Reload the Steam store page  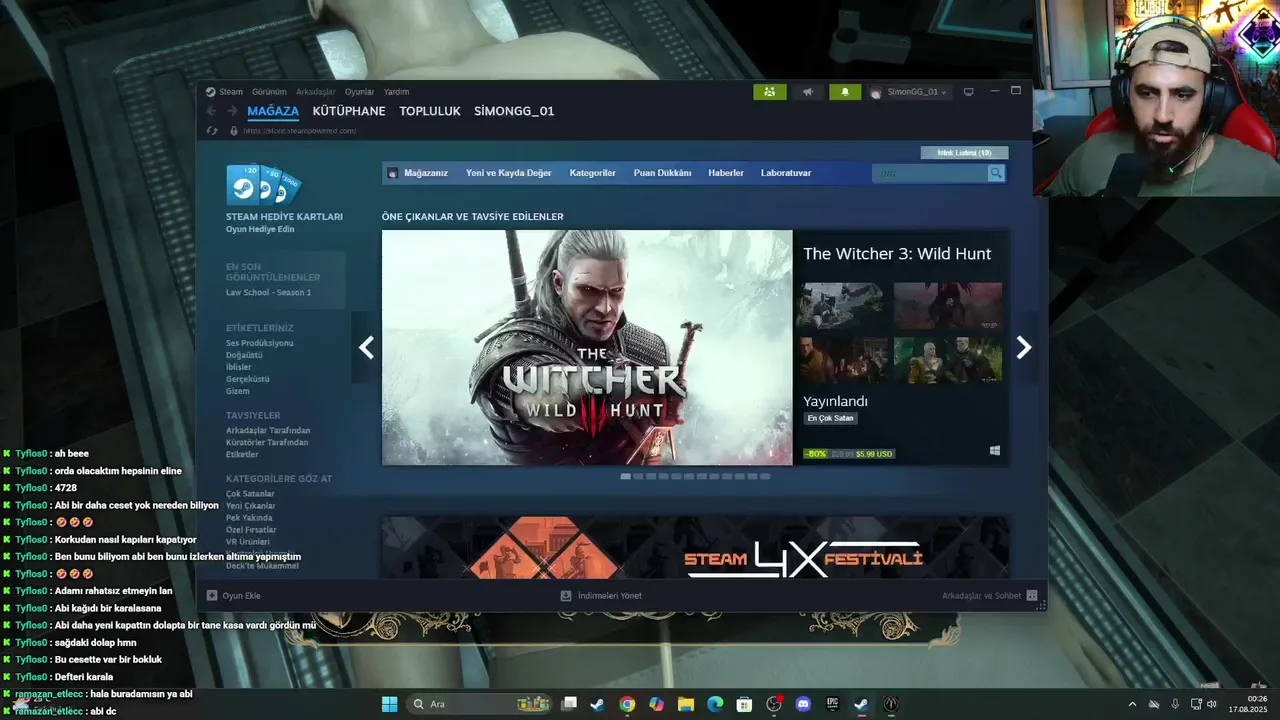(x=212, y=131)
